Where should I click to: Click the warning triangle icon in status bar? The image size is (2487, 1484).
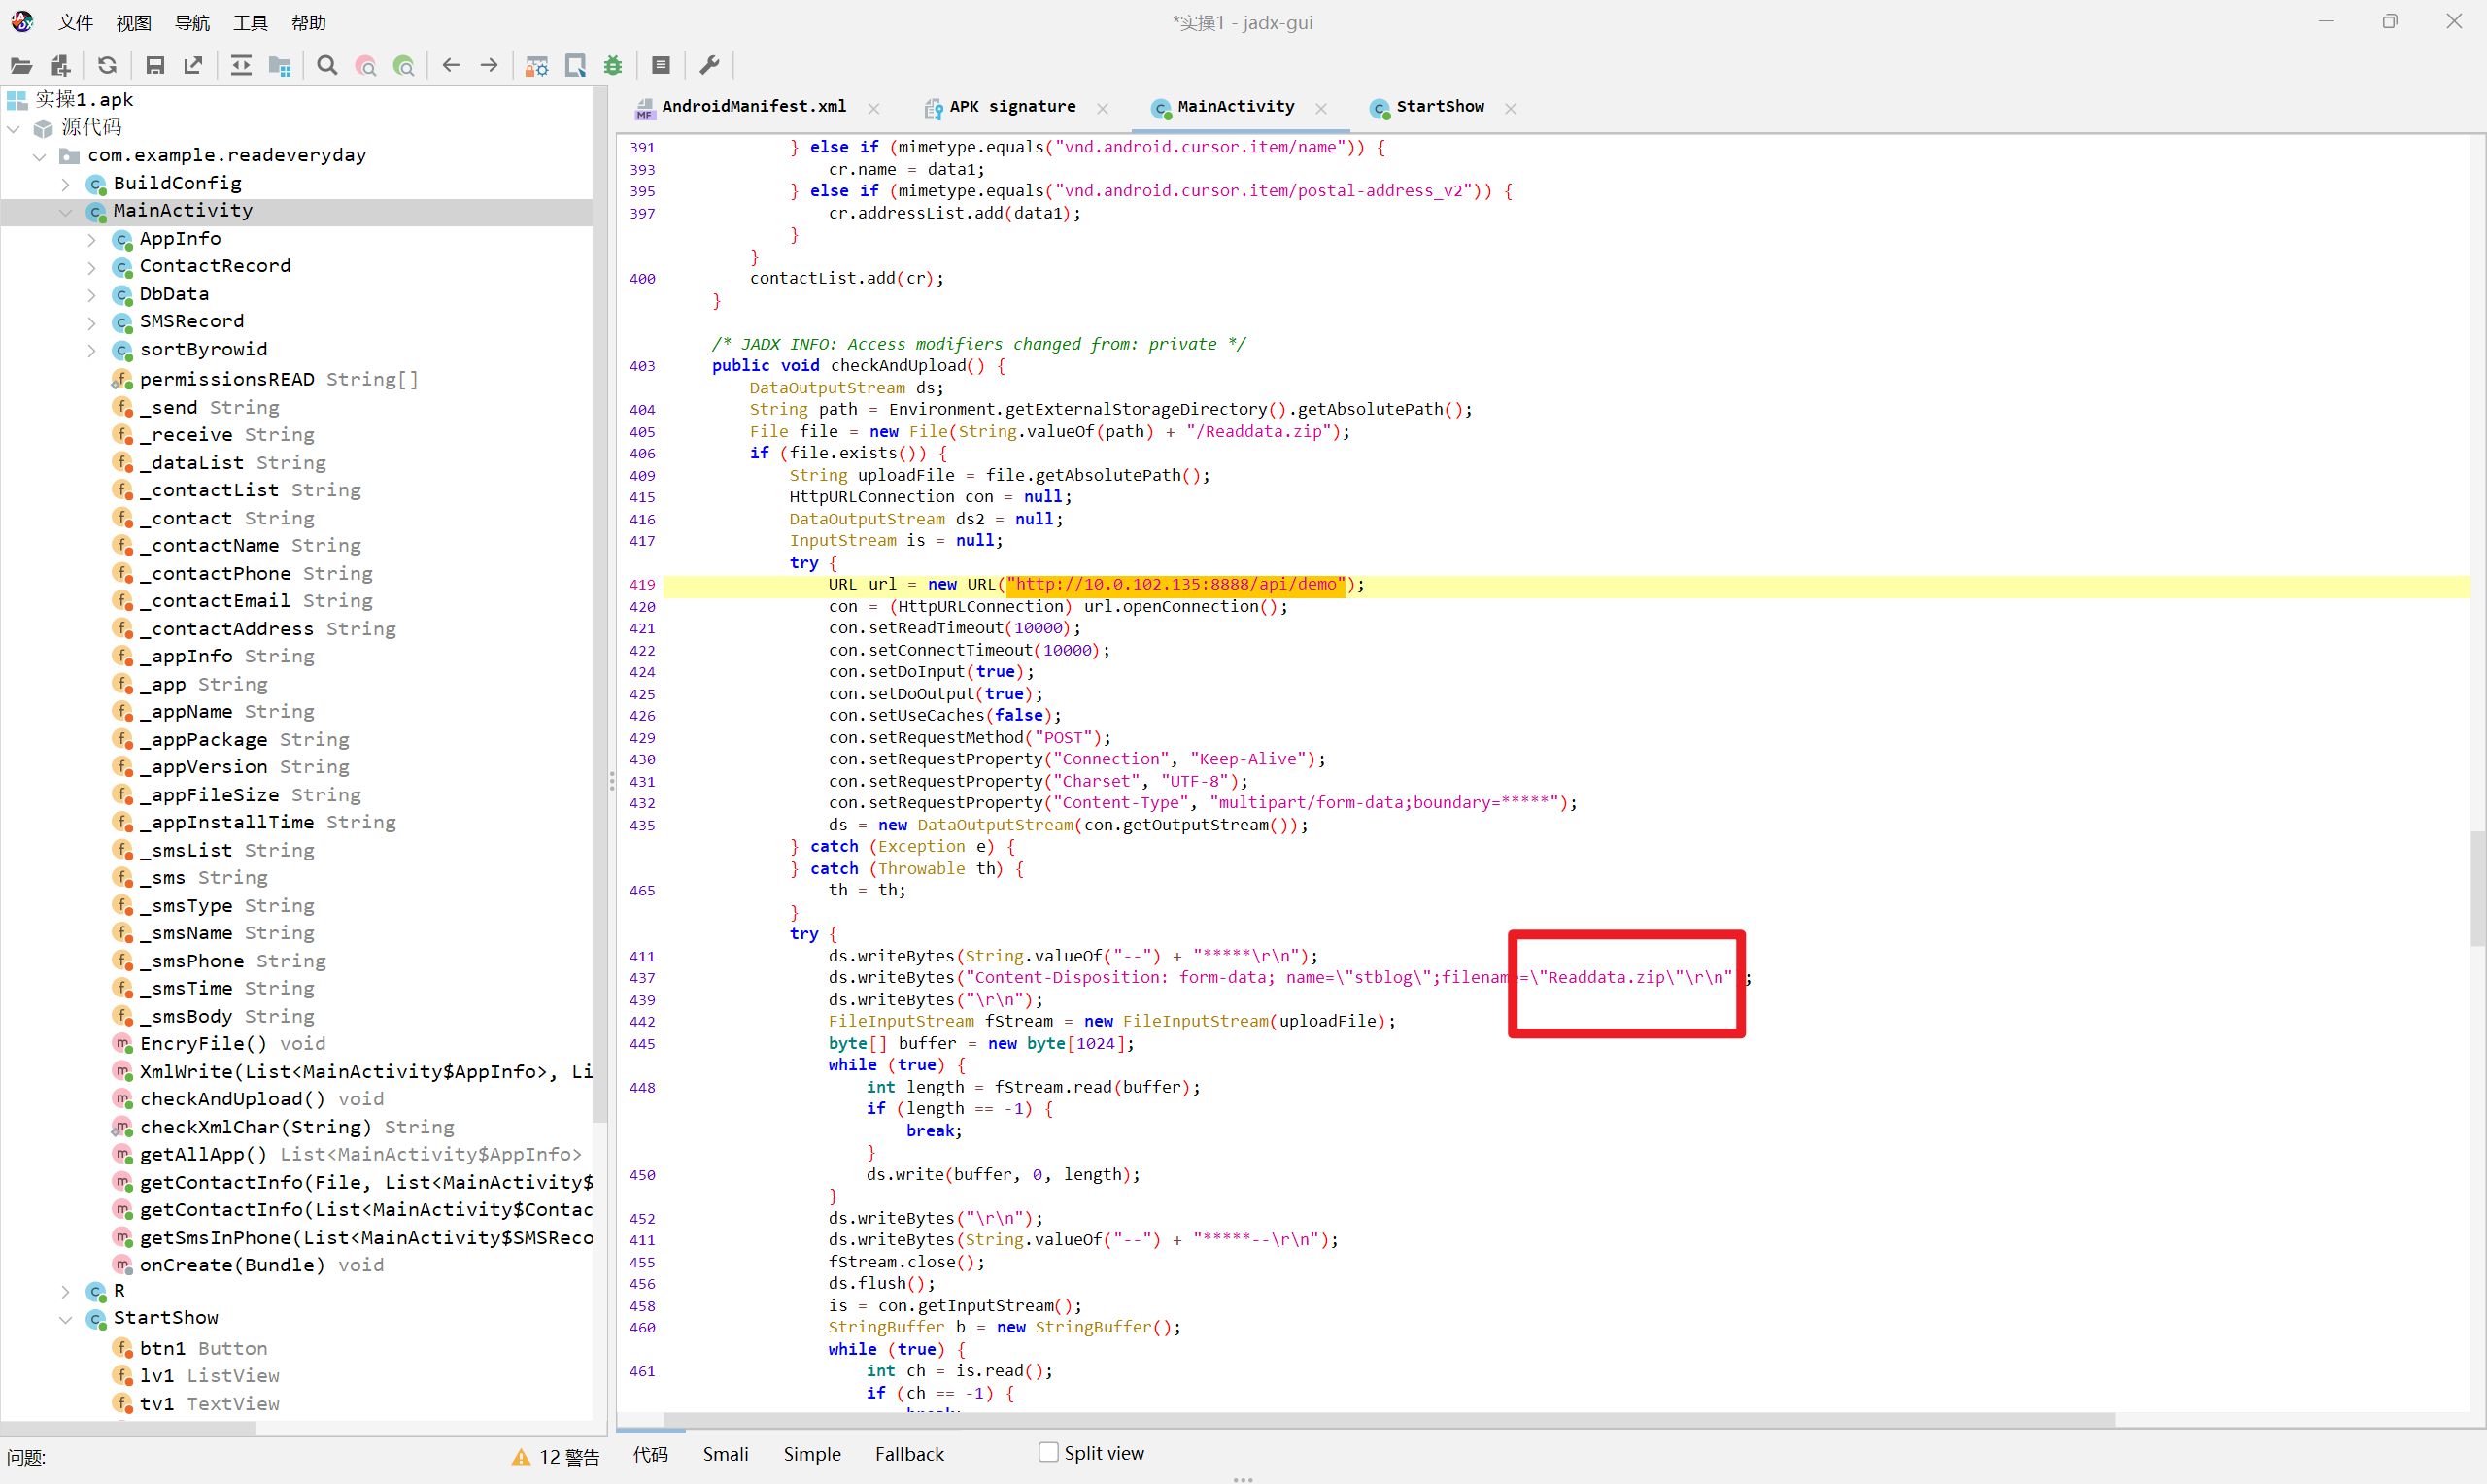pos(521,1457)
